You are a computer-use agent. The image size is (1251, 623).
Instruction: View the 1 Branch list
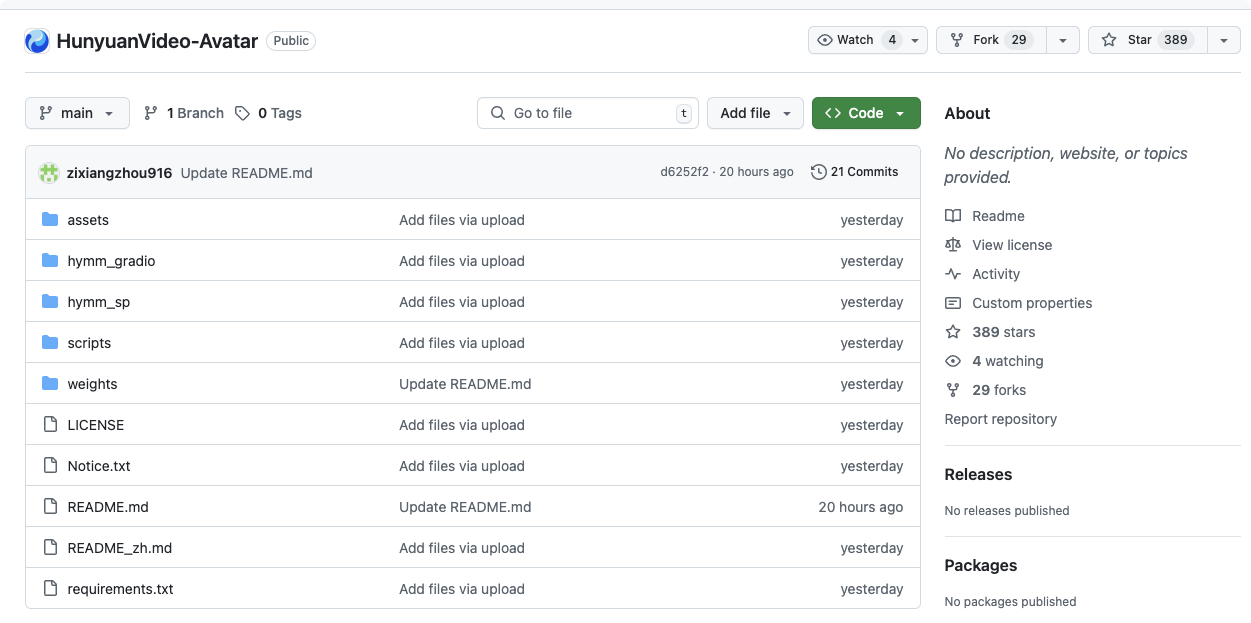pos(184,113)
